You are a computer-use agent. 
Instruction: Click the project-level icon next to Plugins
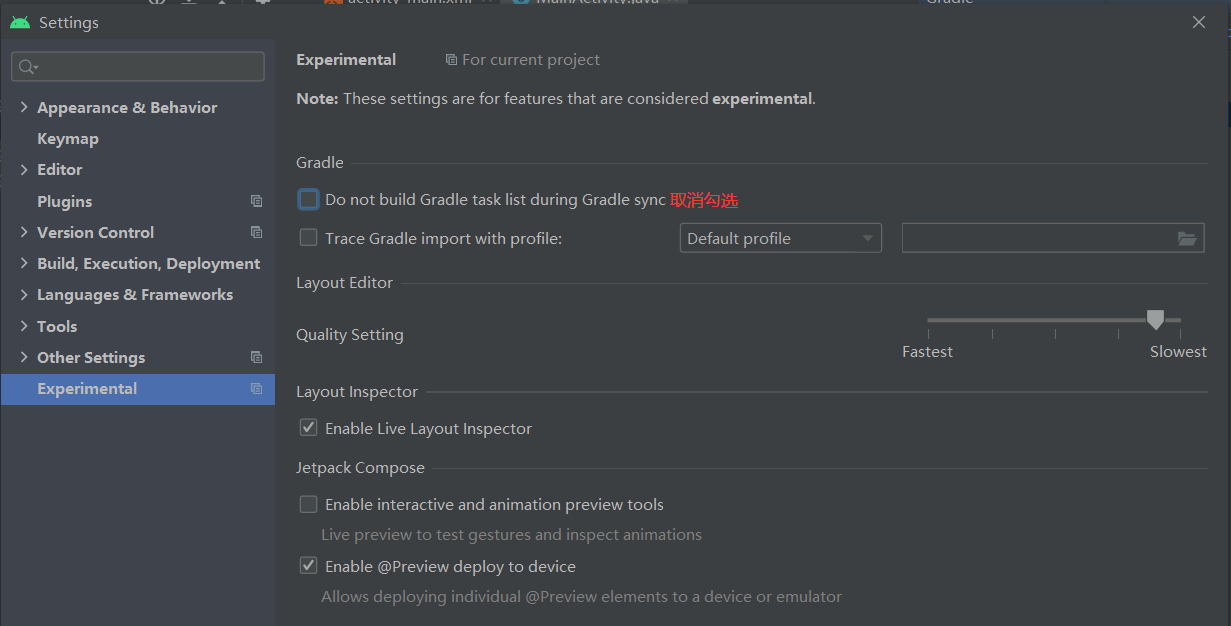pos(256,201)
